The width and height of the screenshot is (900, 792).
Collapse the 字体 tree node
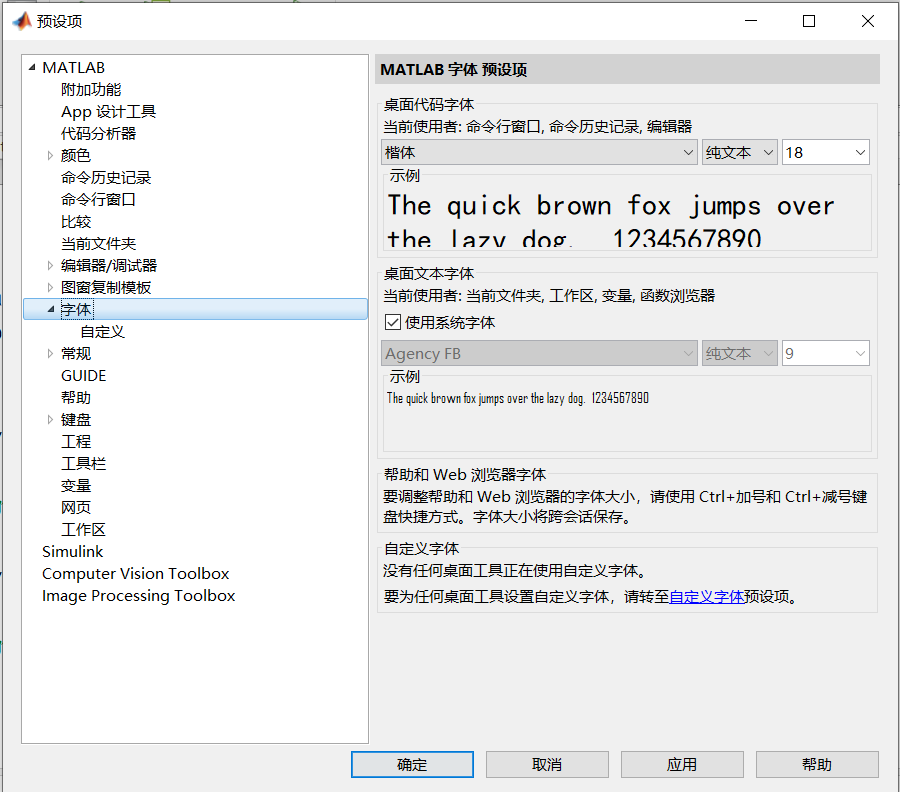50,309
